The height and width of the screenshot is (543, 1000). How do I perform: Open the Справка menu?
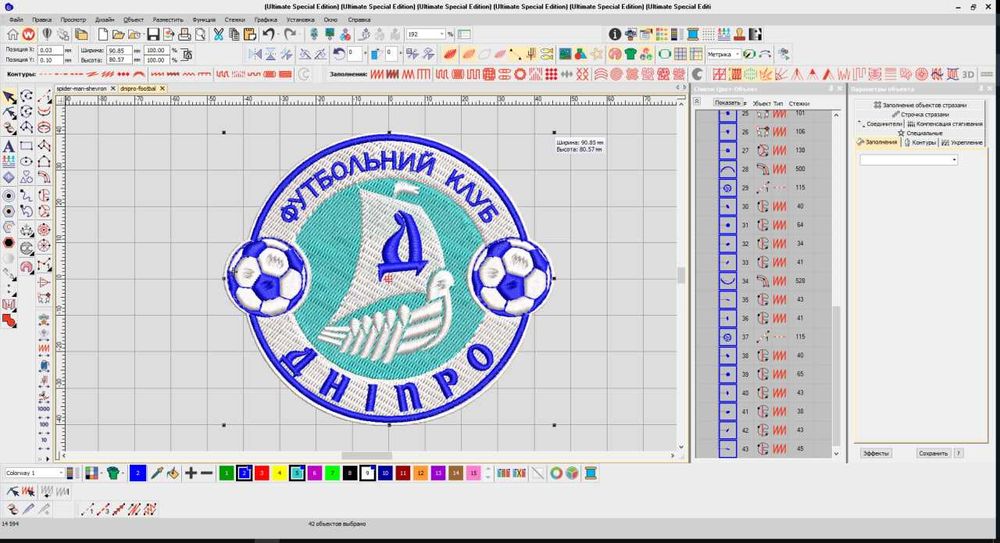(359, 20)
